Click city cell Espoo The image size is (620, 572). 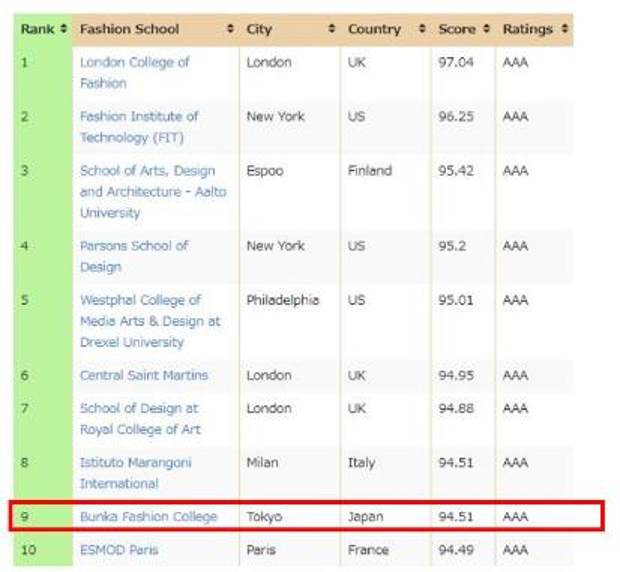click(265, 171)
